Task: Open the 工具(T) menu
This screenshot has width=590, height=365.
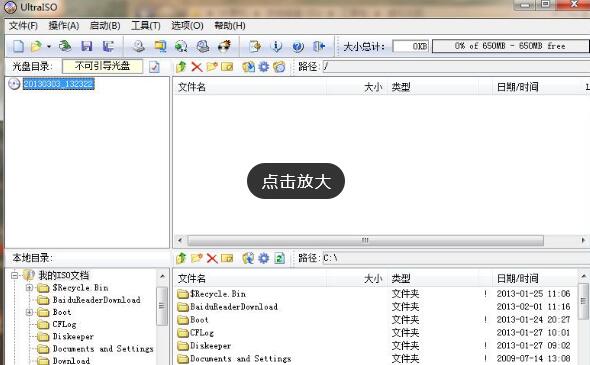Action: pyautogui.click(x=146, y=26)
